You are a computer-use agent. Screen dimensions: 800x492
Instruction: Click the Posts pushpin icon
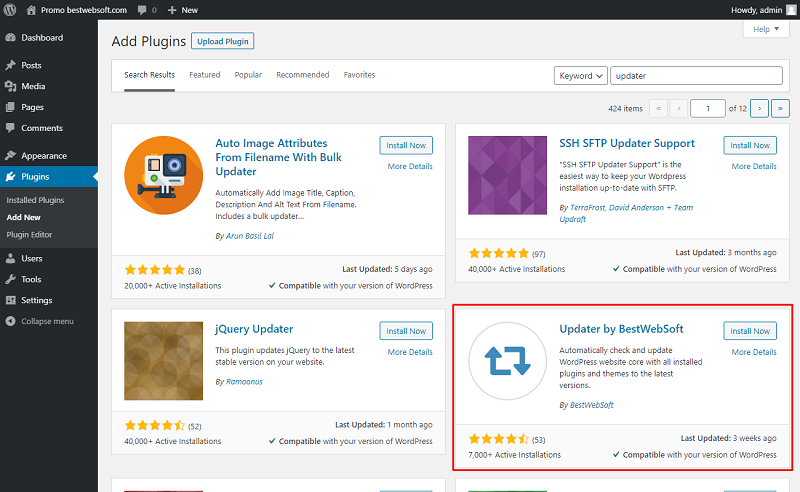pos(10,65)
